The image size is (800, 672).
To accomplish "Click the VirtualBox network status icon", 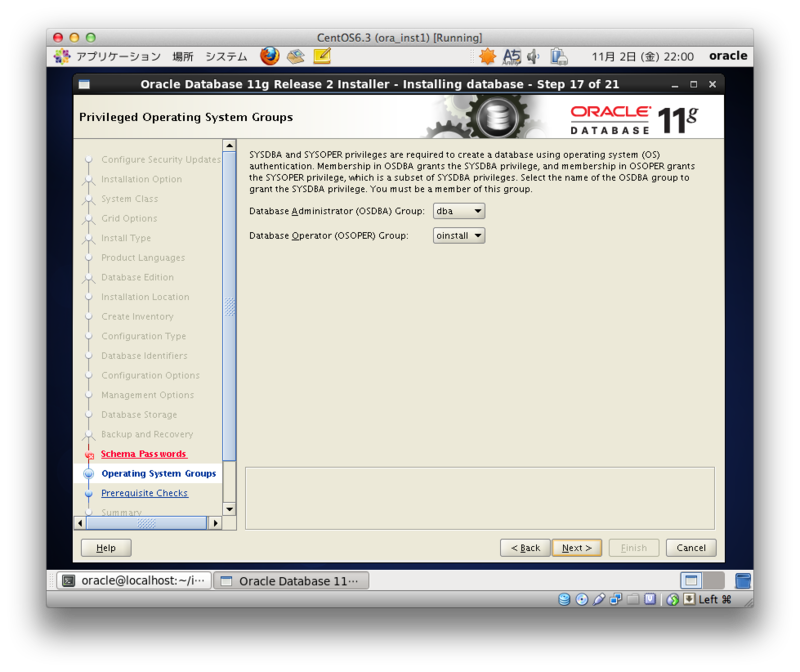I will pos(616,600).
